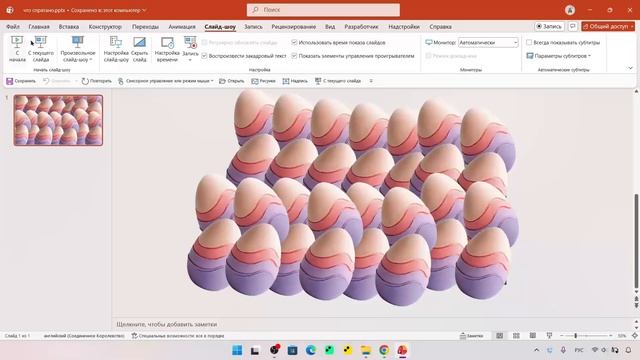Toggle keep slides updated checkbox

coord(204,42)
